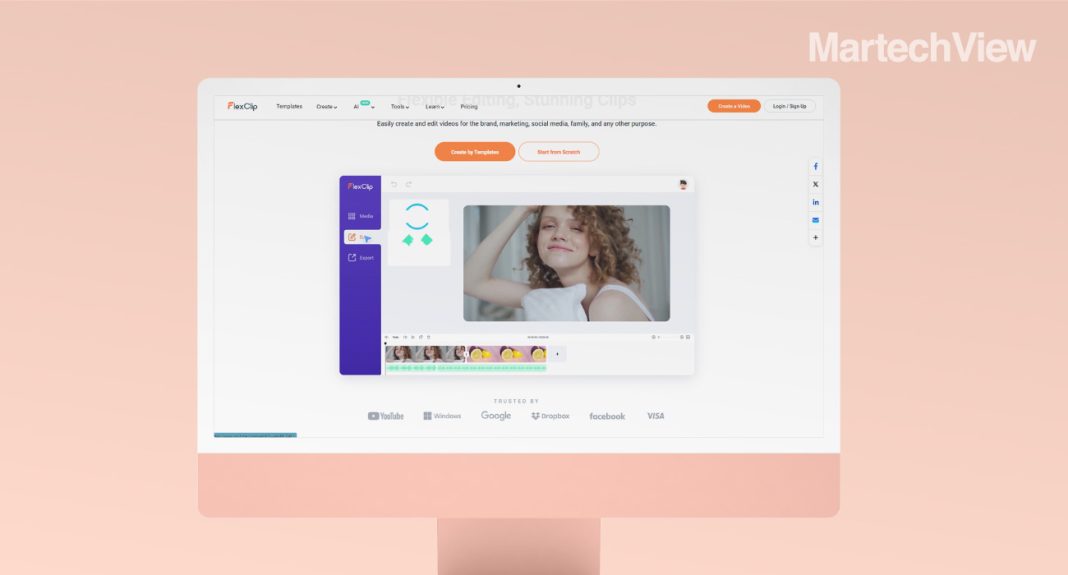
Task: Expand the Tools dropdown menu
Action: (400, 106)
